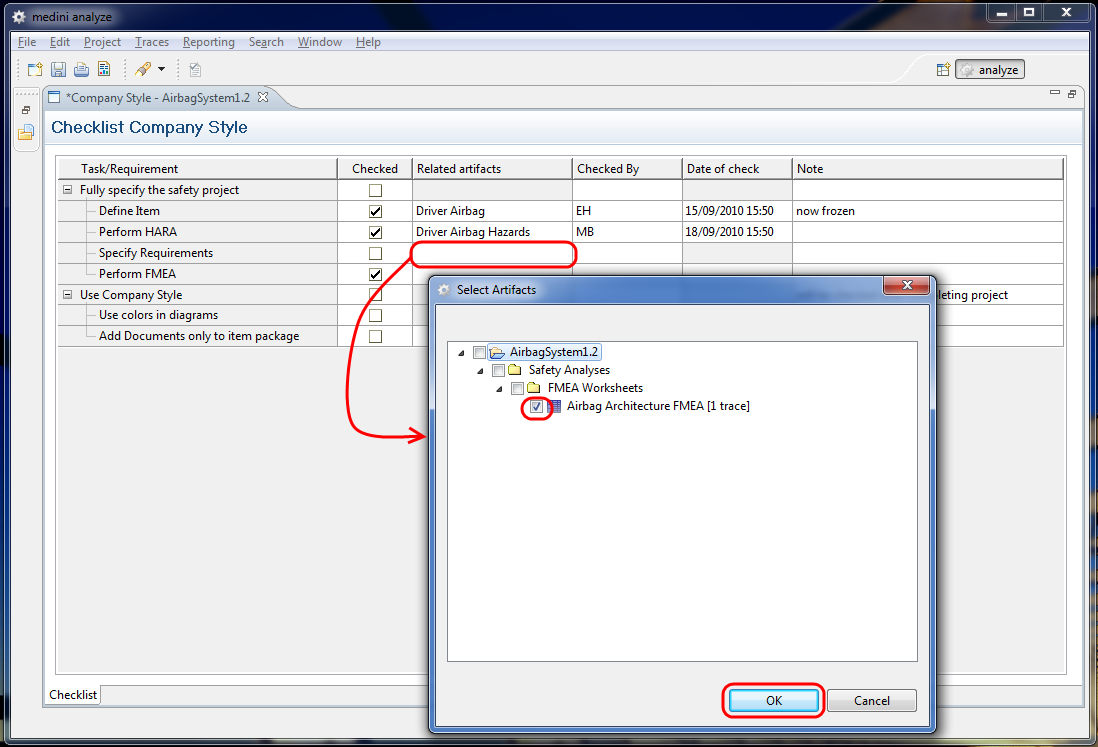Collapse 'Fully specify the safety project' group
The width and height of the screenshot is (1098, 747).
[67, 190]
